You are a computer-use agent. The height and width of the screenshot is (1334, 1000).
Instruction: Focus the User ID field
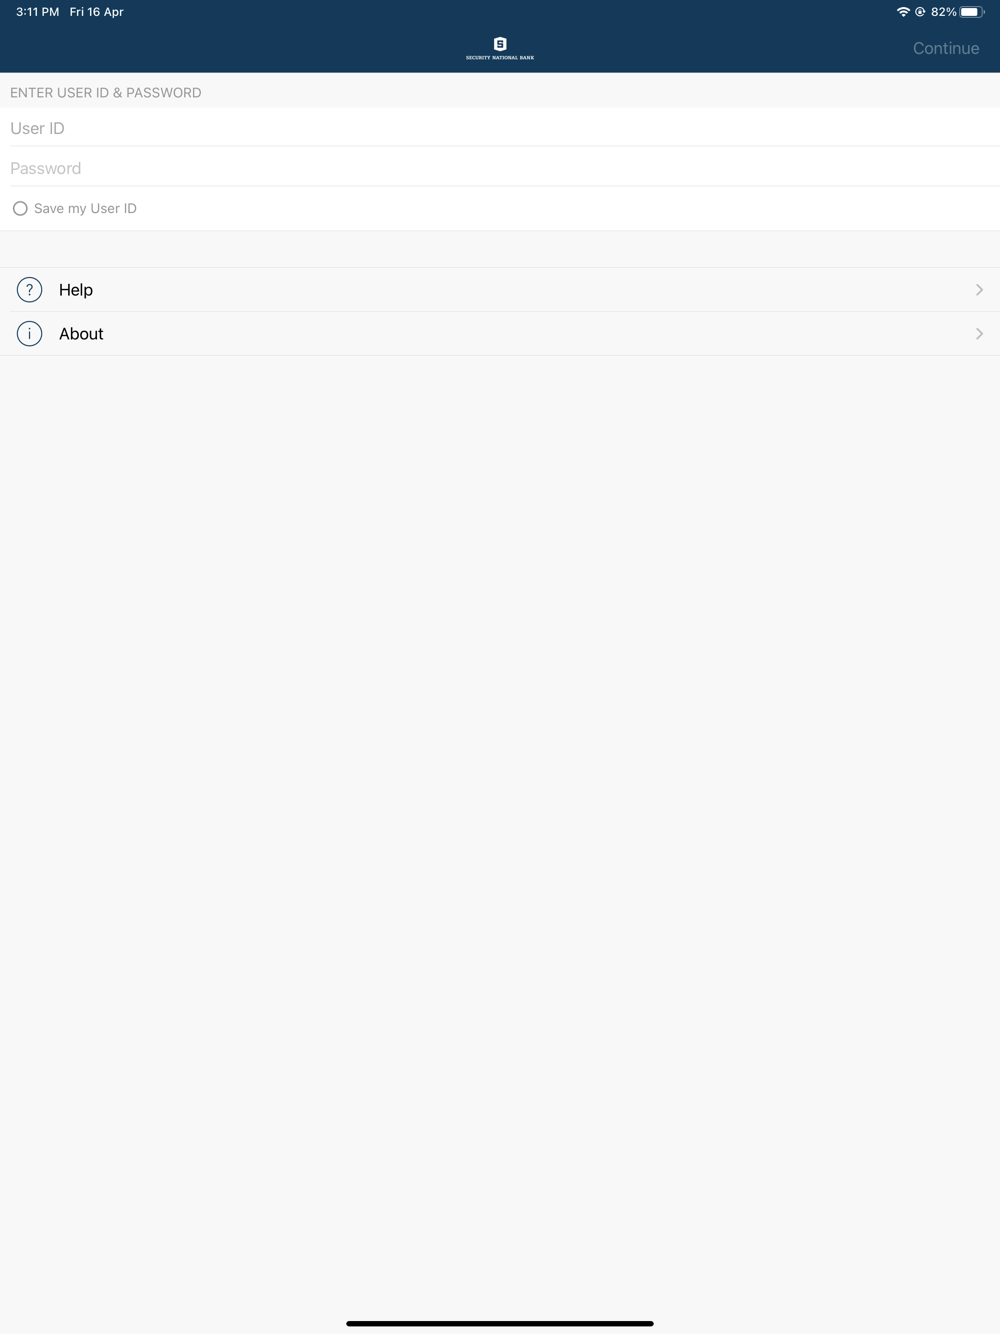point(500,128)
